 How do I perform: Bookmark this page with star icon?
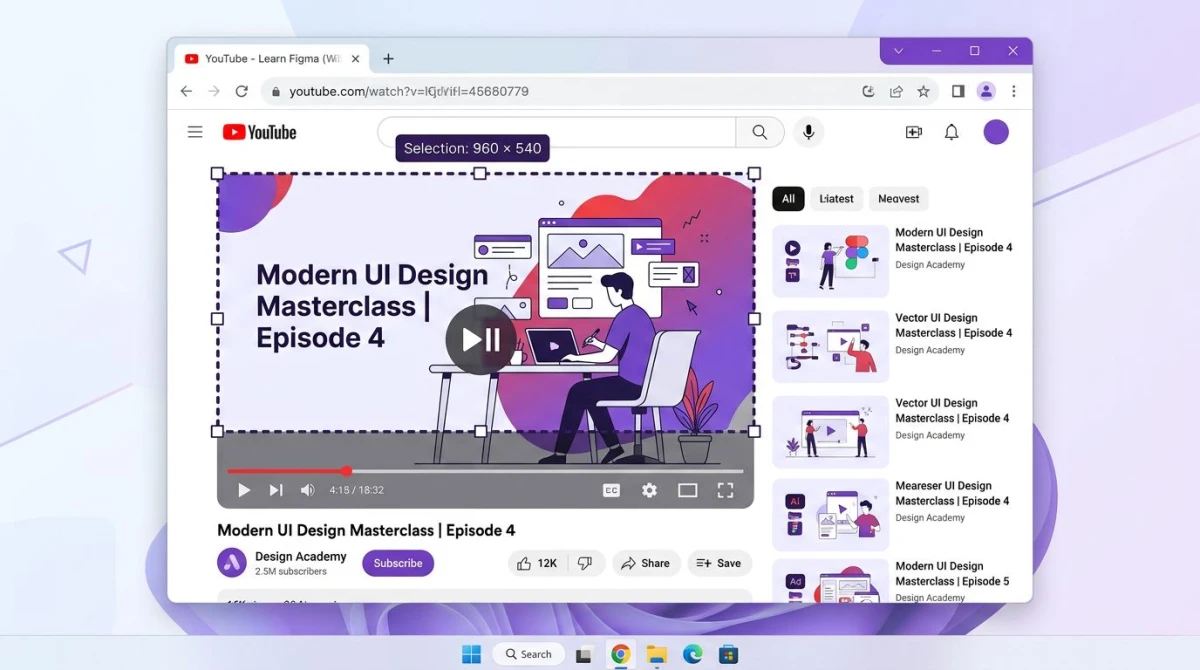click(x=923, y=91)
